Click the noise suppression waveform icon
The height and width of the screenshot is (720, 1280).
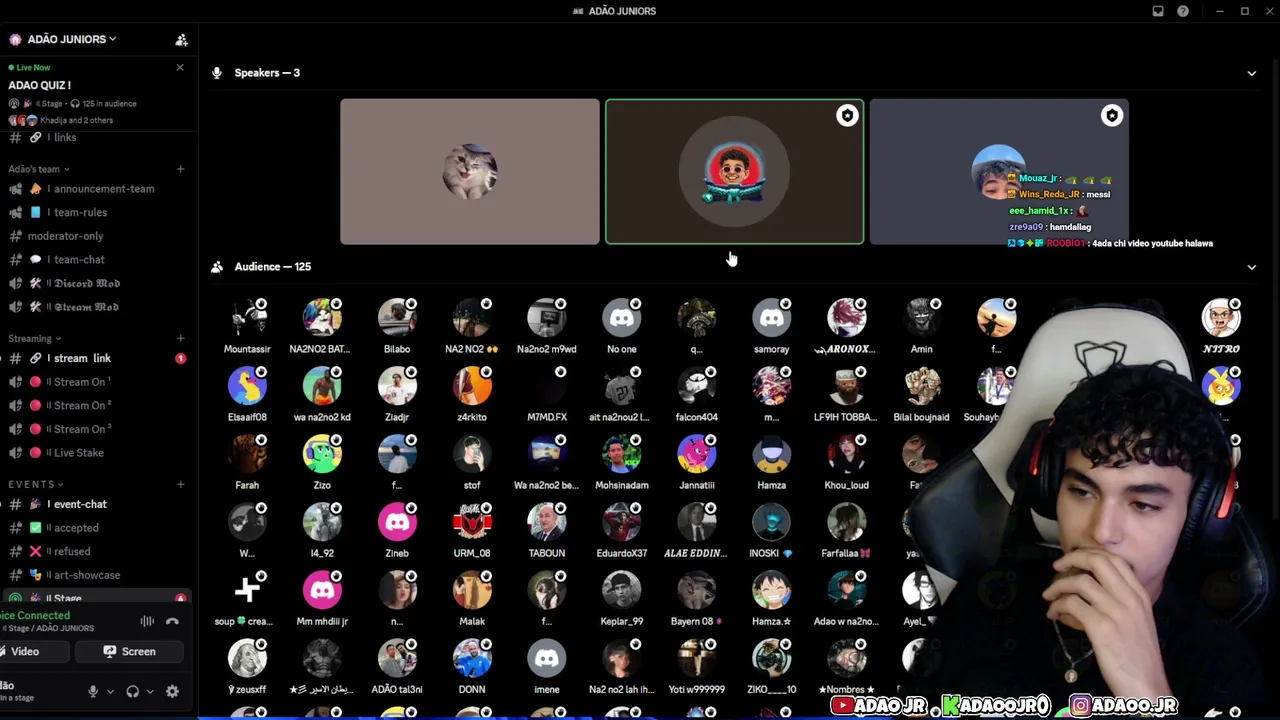click(147, 622)
